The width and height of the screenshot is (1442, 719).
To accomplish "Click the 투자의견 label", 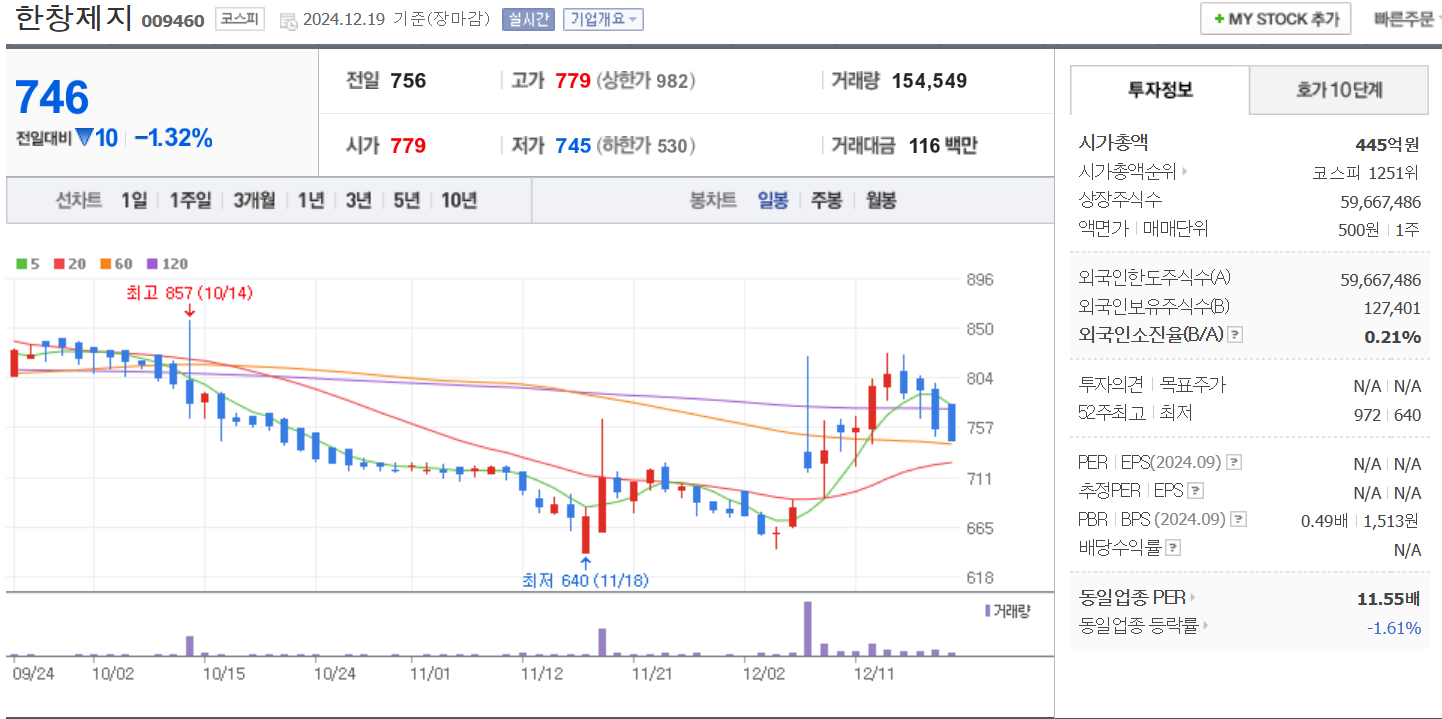I will click(x=1110, y=385).
